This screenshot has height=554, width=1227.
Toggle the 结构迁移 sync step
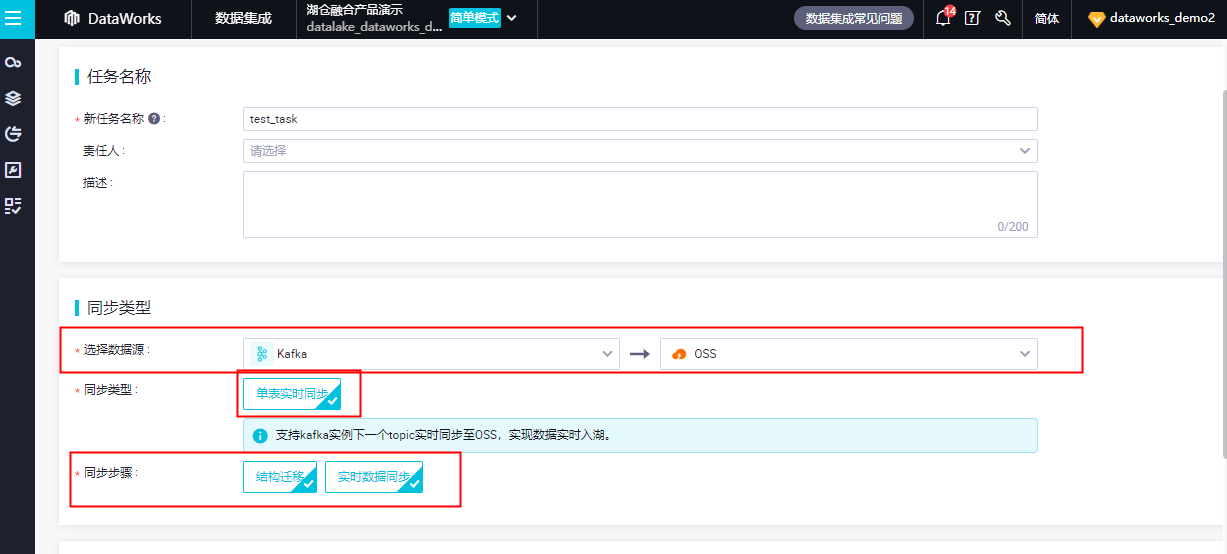[280, 477]
